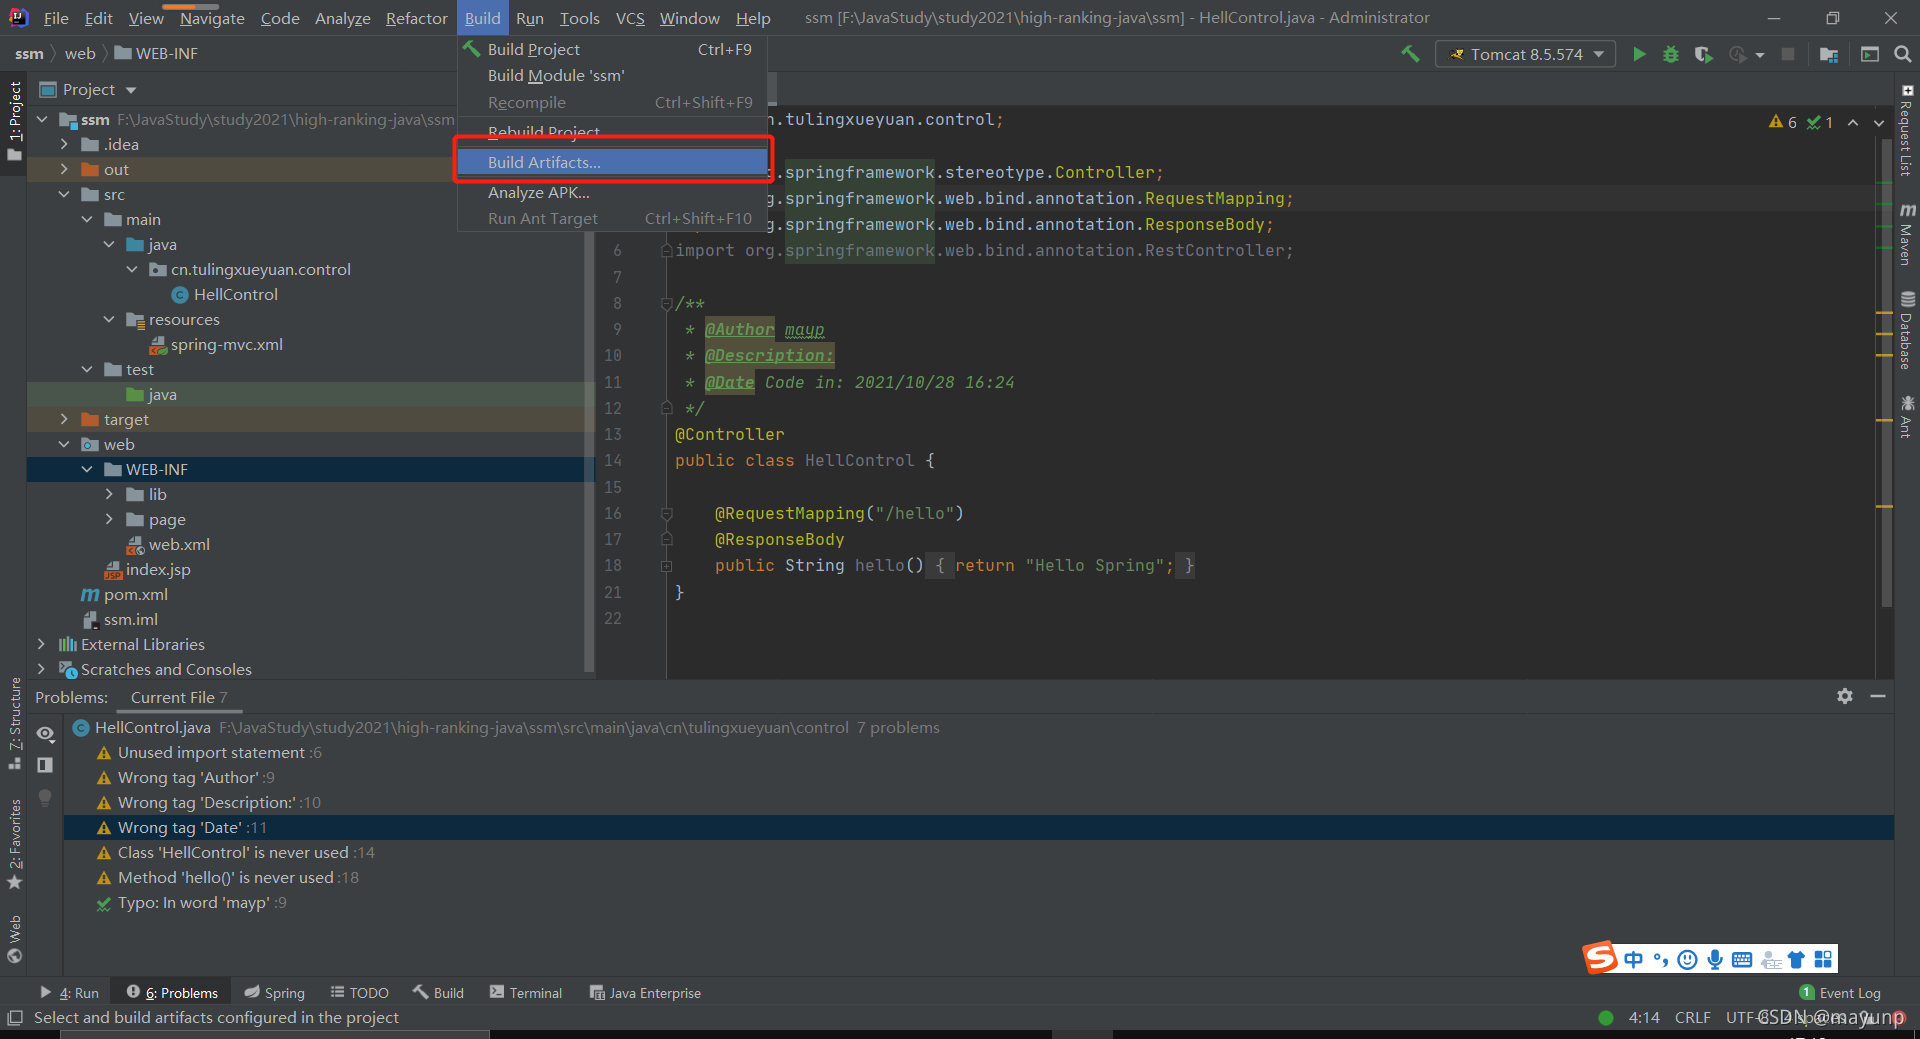
Task: Expand the target folder
Action: [64, 419]
